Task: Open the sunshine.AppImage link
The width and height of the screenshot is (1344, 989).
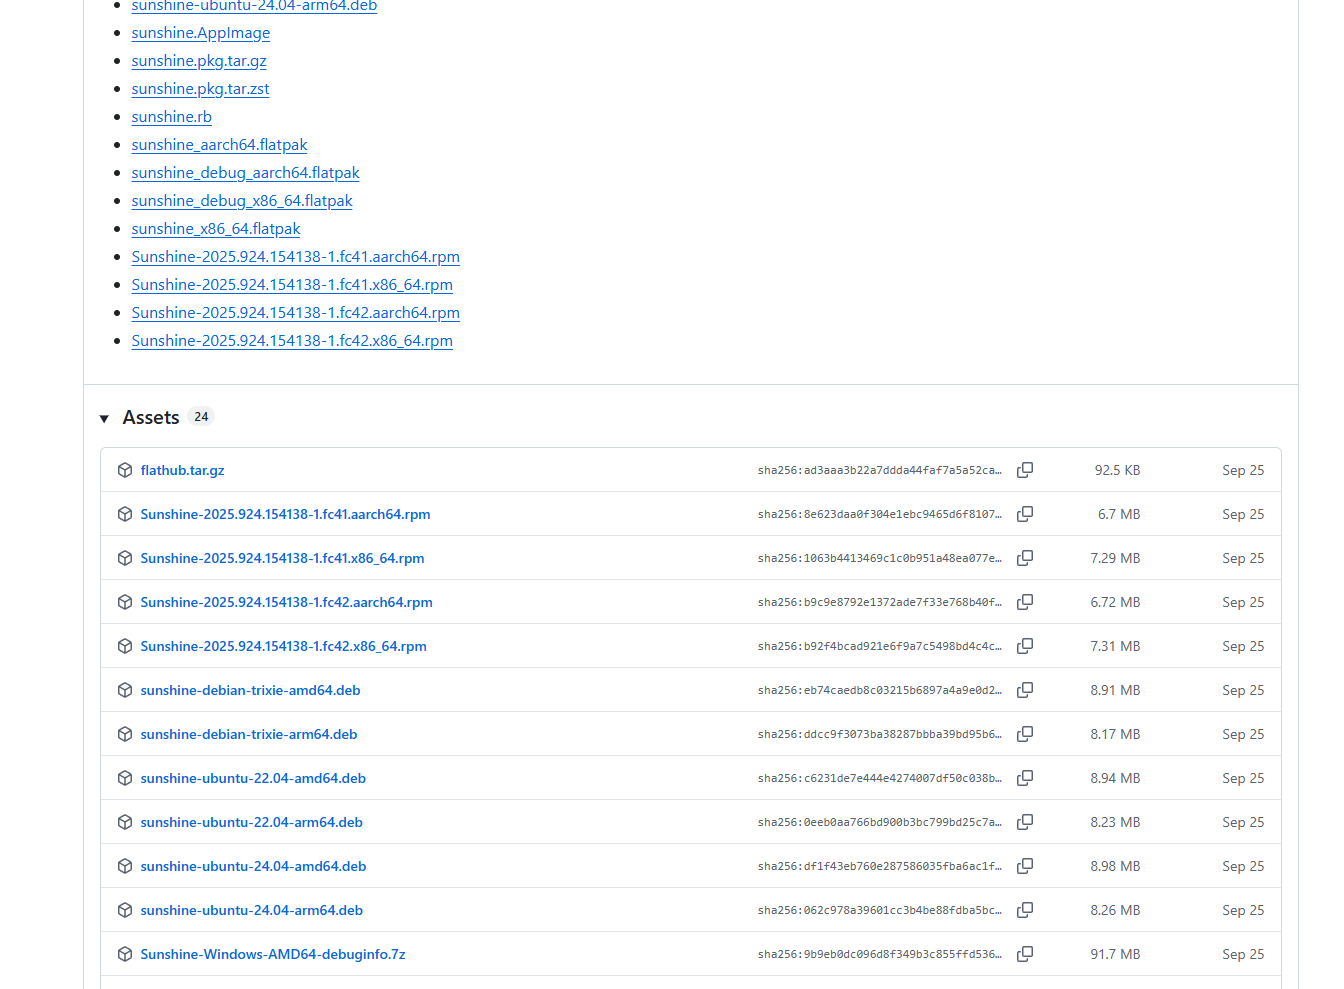Action: [200, 32]
